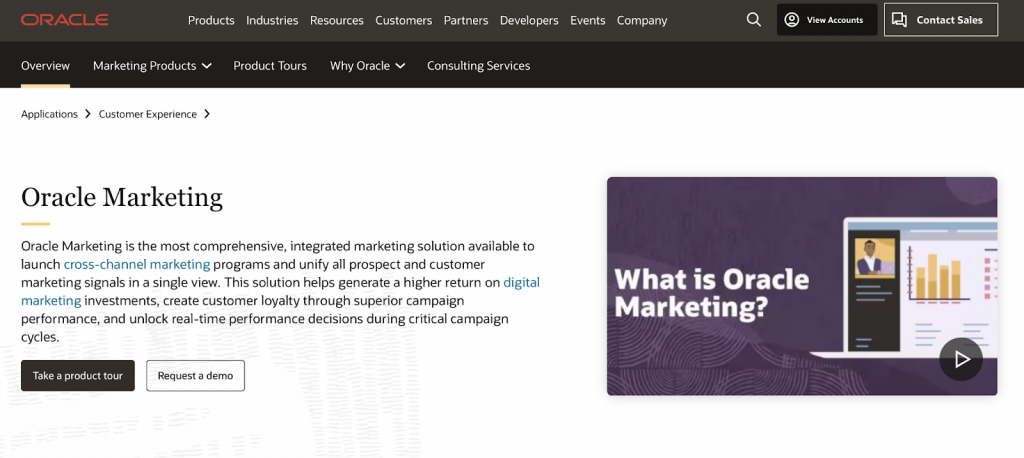Select the Overview tab
Screen dimensions: 1024x458
click(45, 66)
